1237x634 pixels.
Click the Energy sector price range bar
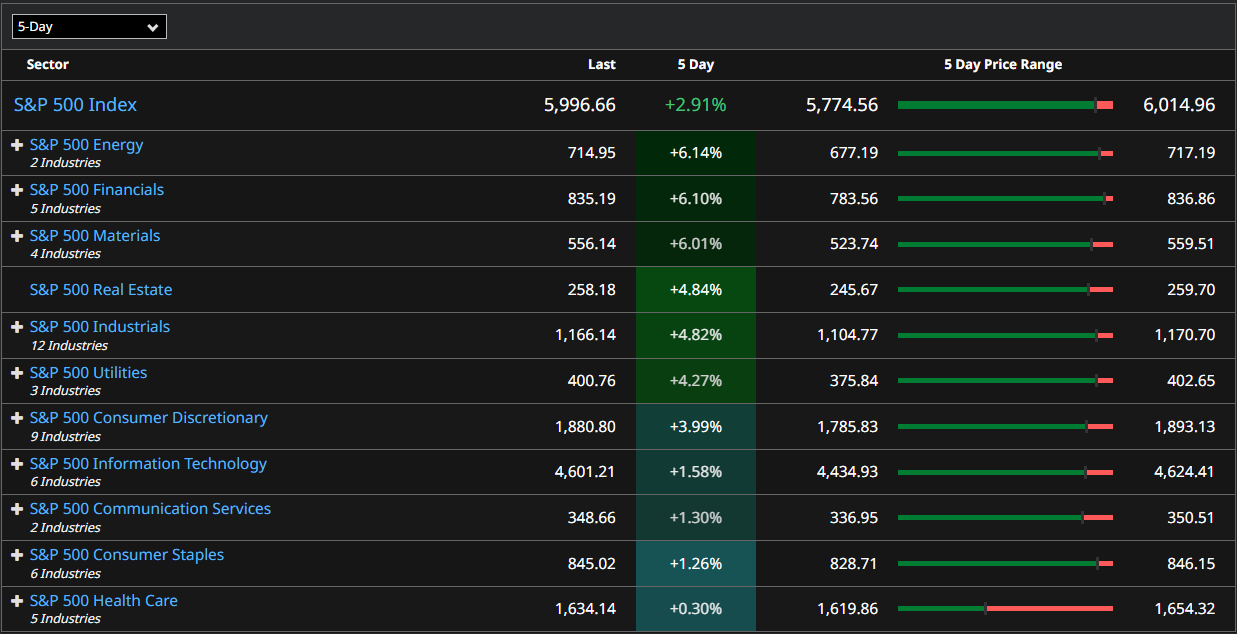pos(1005,153)
